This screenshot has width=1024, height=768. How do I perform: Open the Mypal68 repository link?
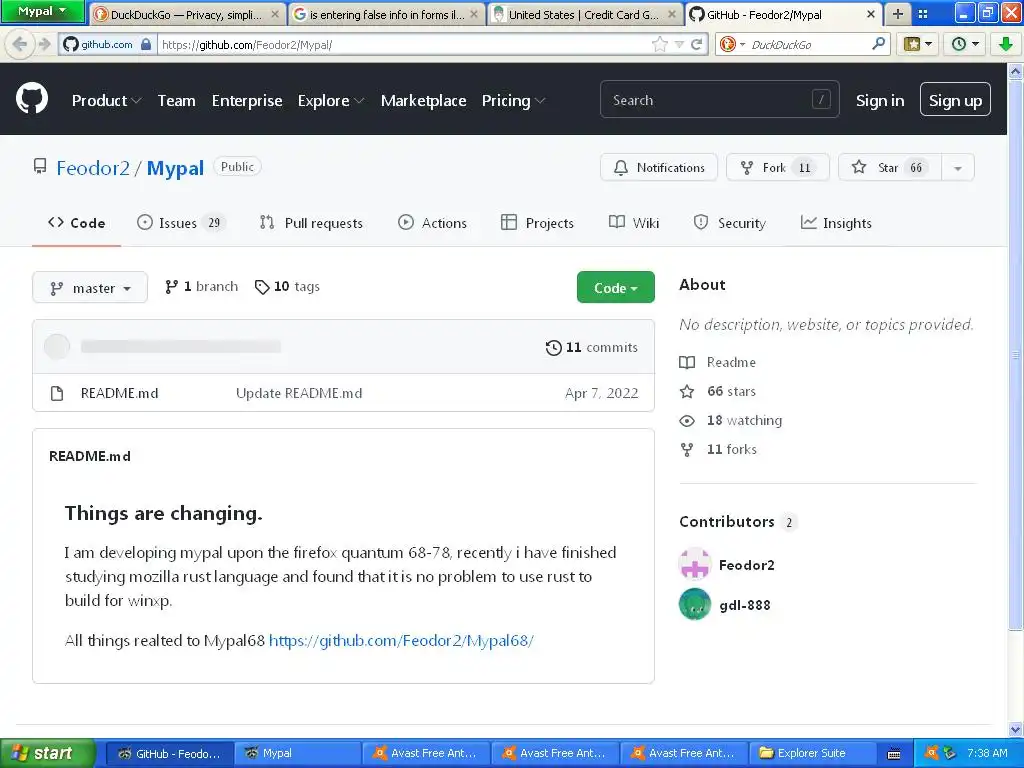[401, 641]
